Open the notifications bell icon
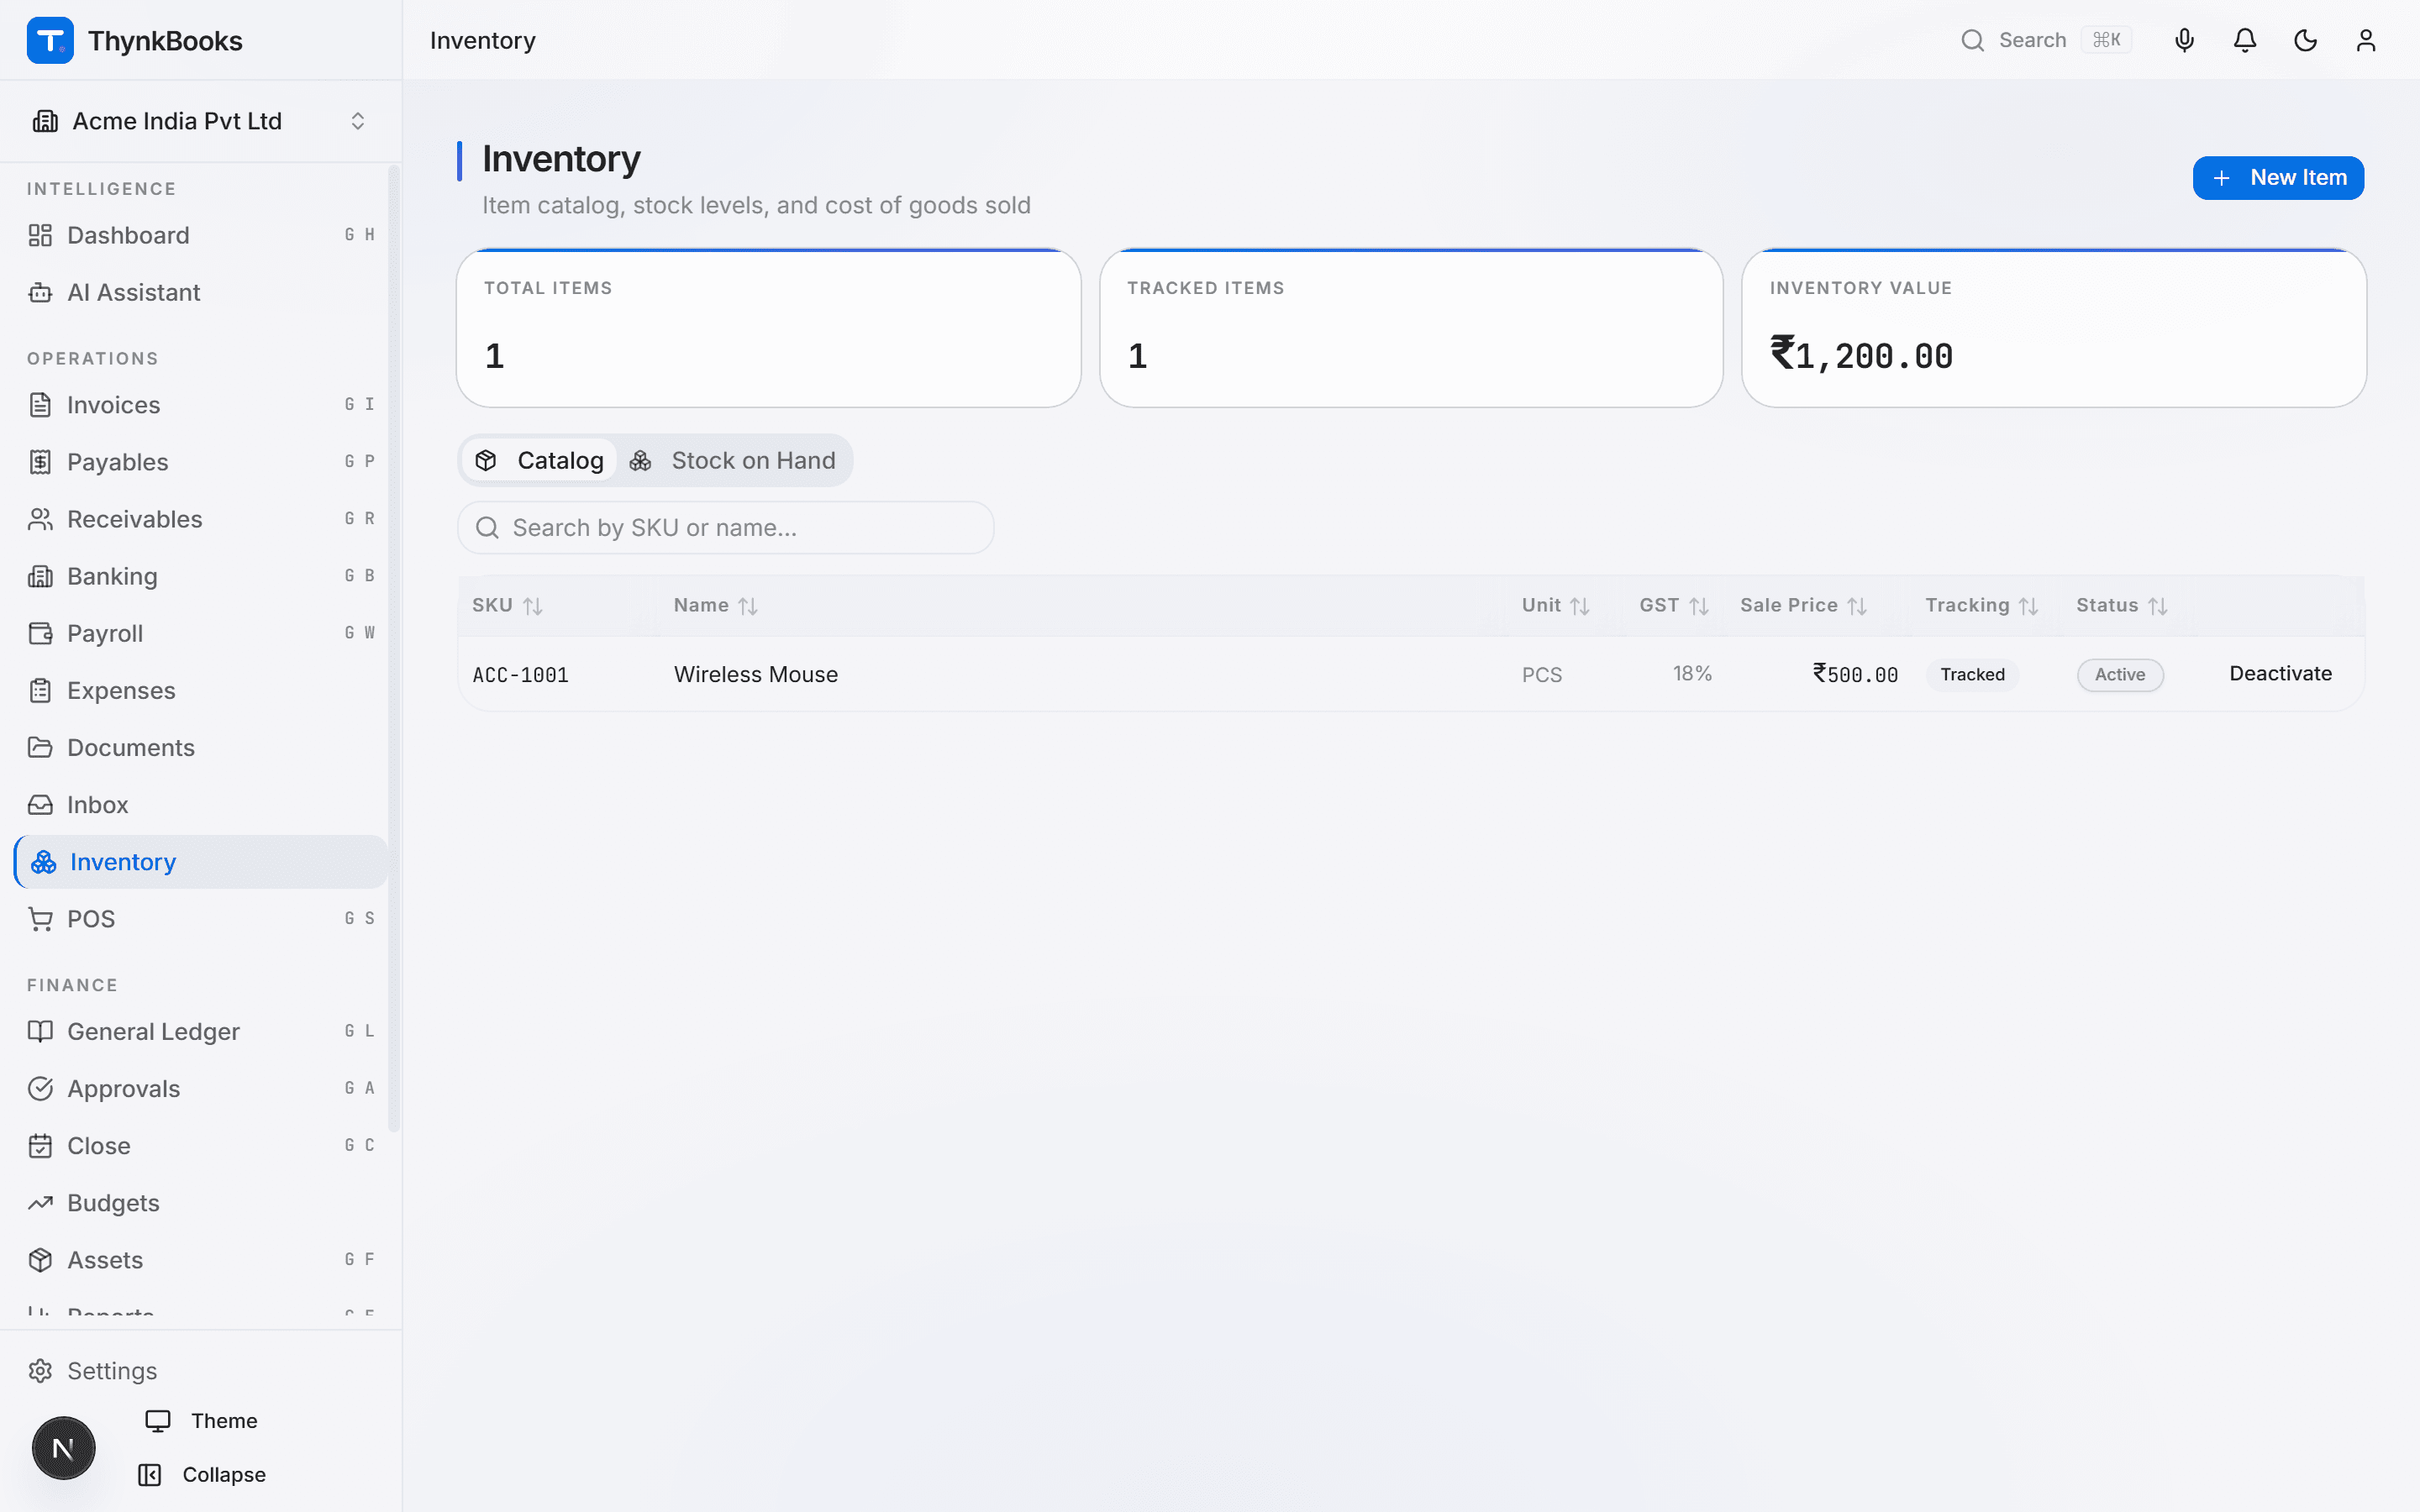This screenshot has height=1512, width=2420. [2245, 40]
